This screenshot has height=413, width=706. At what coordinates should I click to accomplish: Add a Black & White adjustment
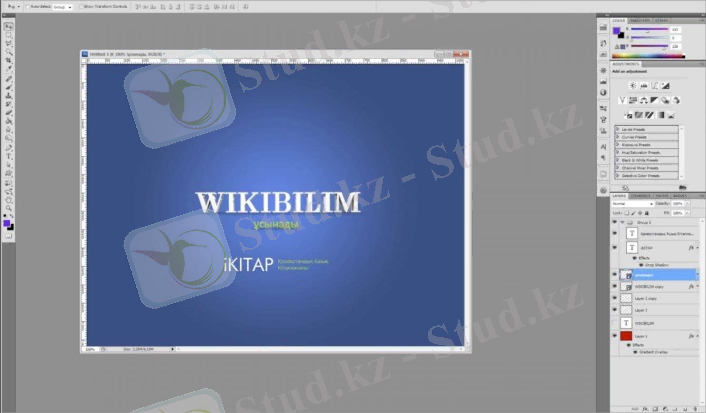[x=655, y=100]
